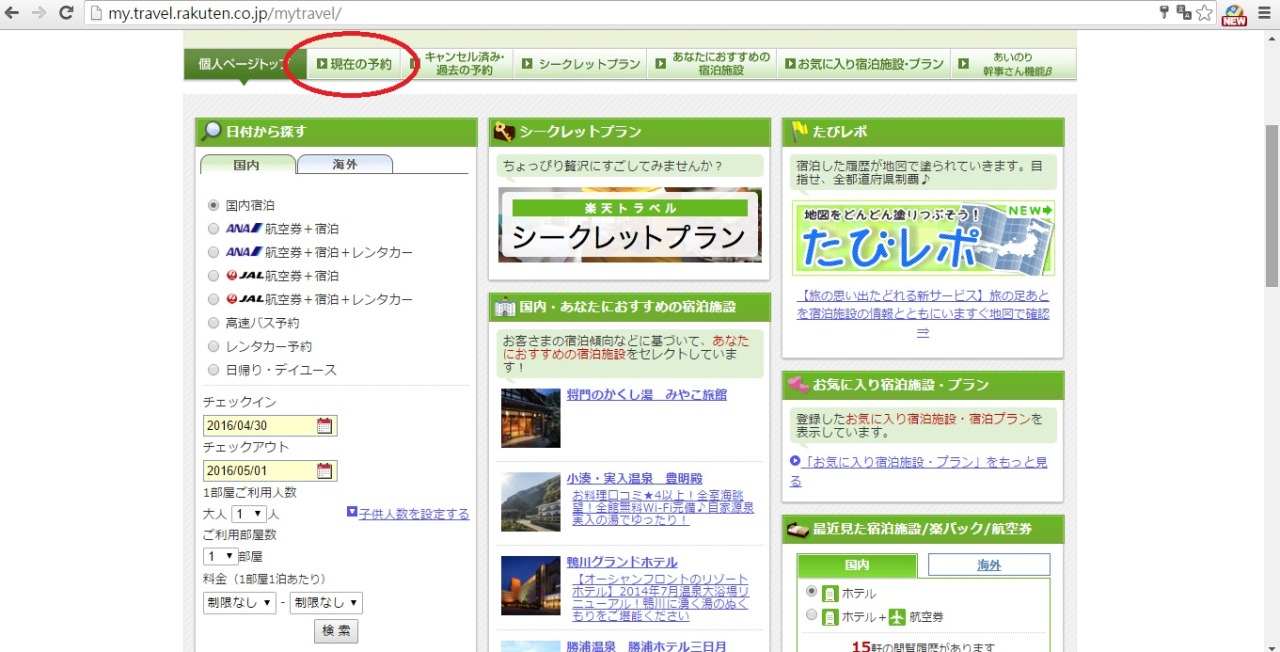Click the browser address bar URL
Viewport: 1280px width, 652px height.
[223, 13]
